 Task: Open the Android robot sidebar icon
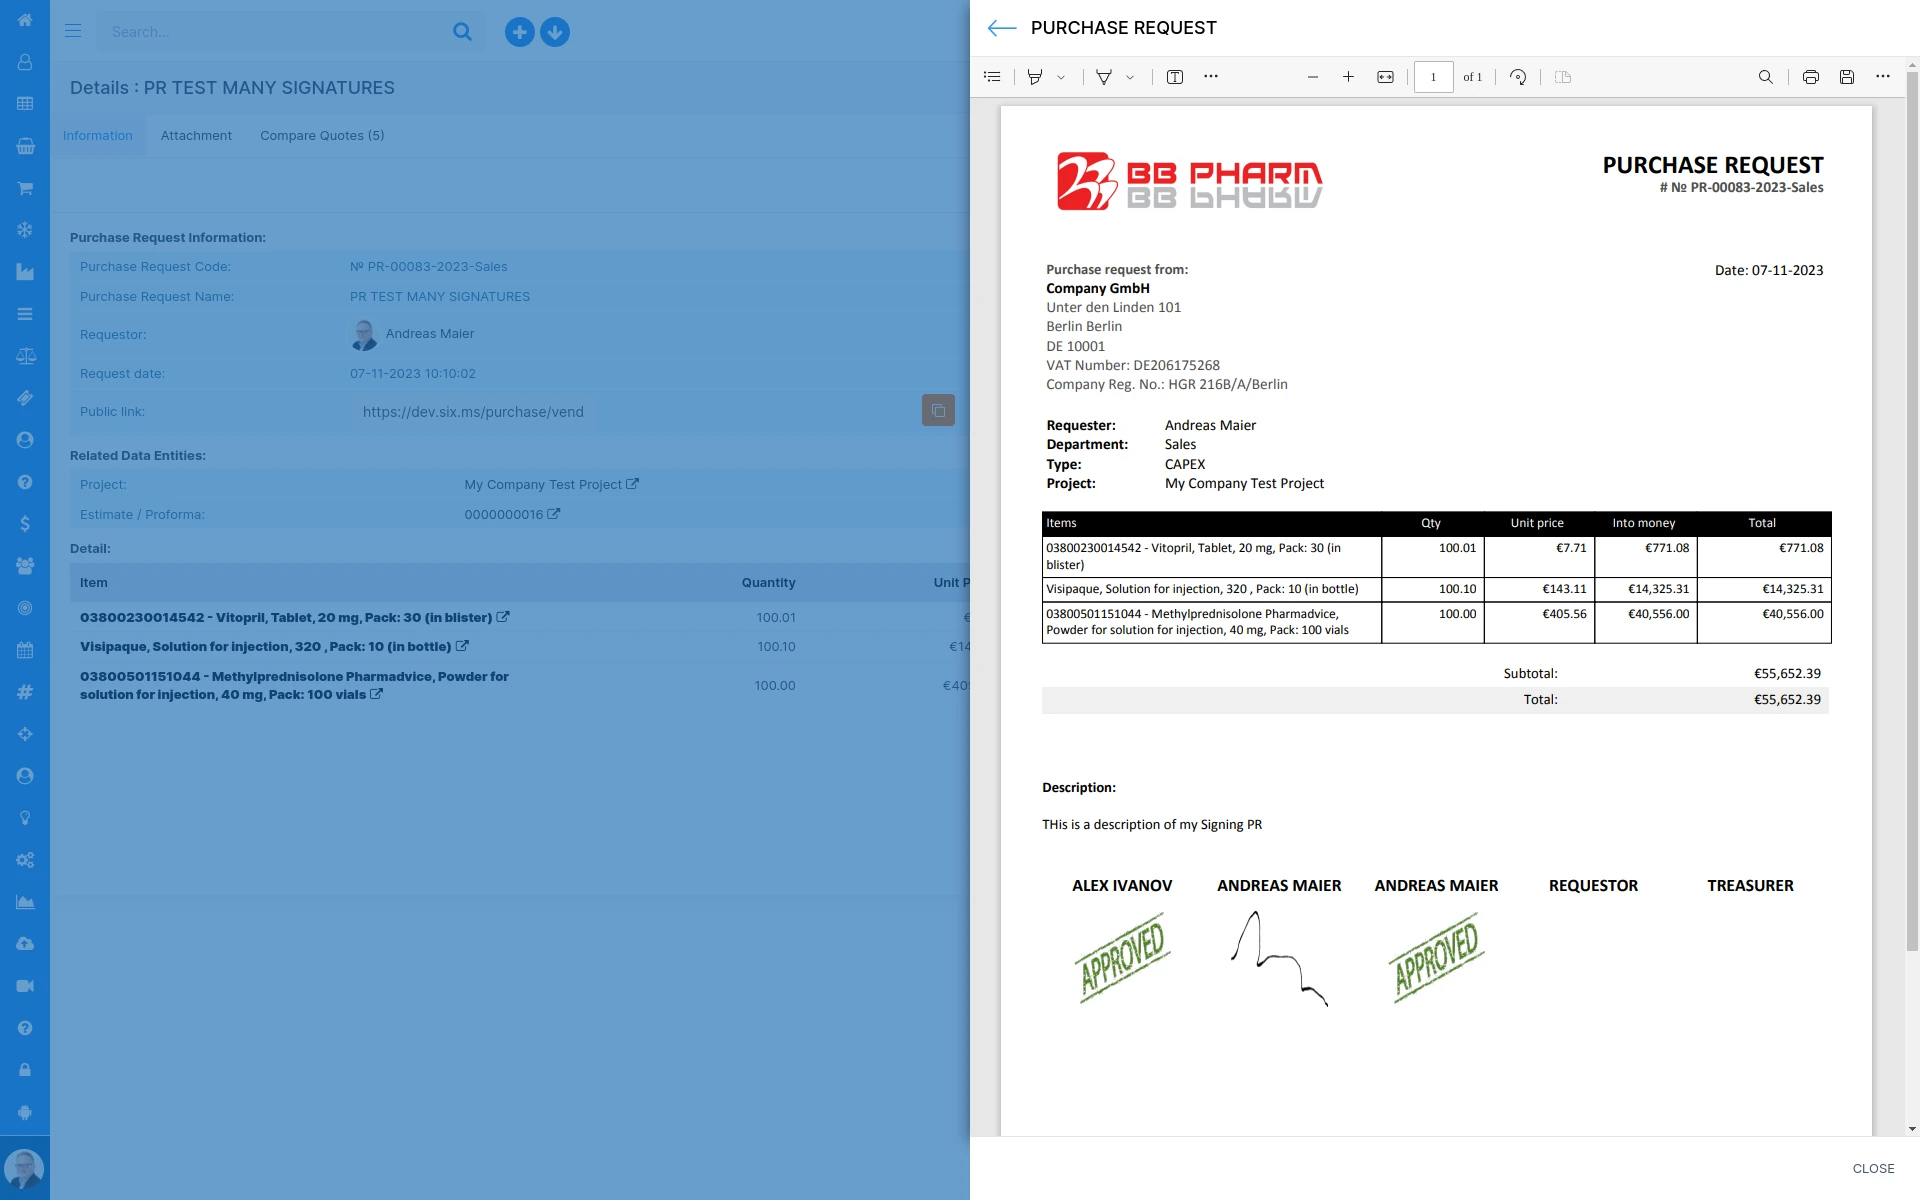coord(25,1112)
